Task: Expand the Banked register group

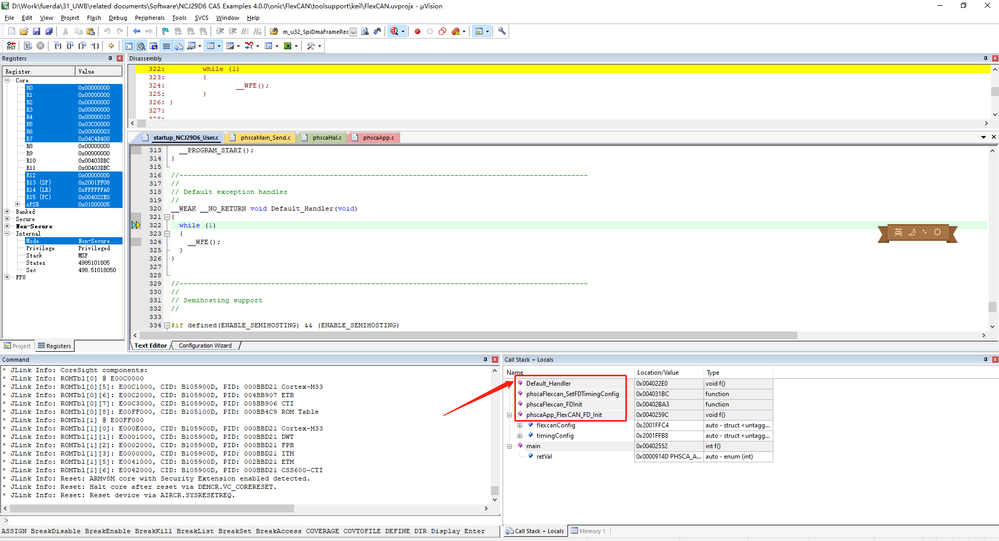Action: 8,212
